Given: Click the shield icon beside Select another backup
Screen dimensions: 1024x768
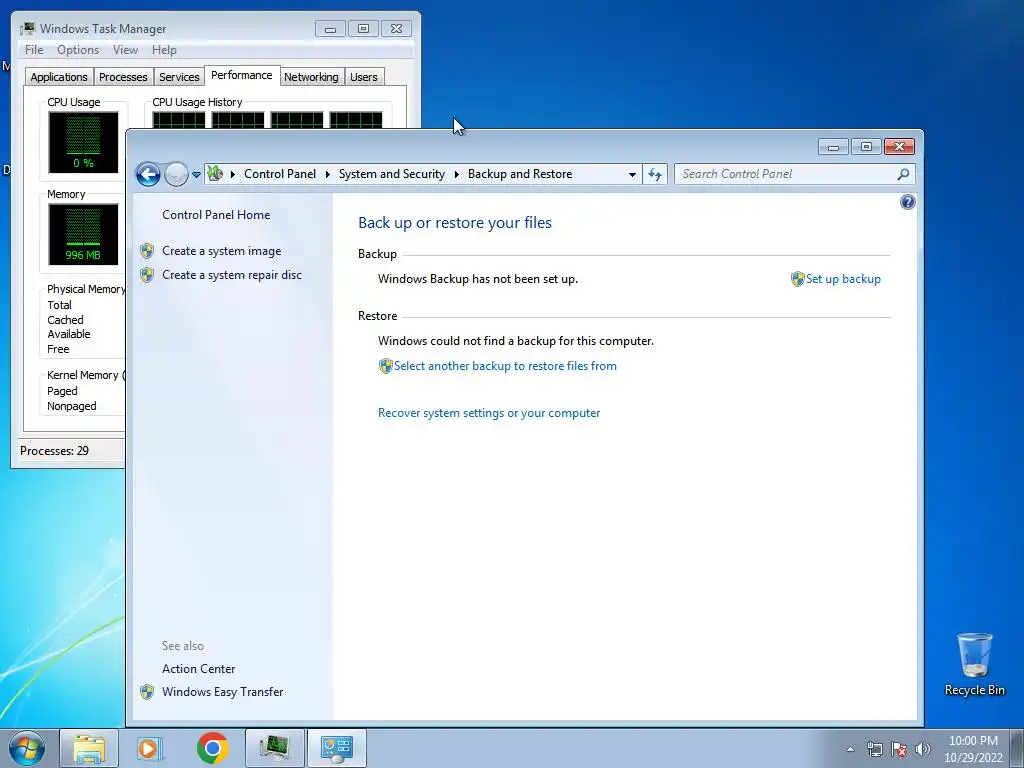Looking at the screenshot, I should coord(385,366).
